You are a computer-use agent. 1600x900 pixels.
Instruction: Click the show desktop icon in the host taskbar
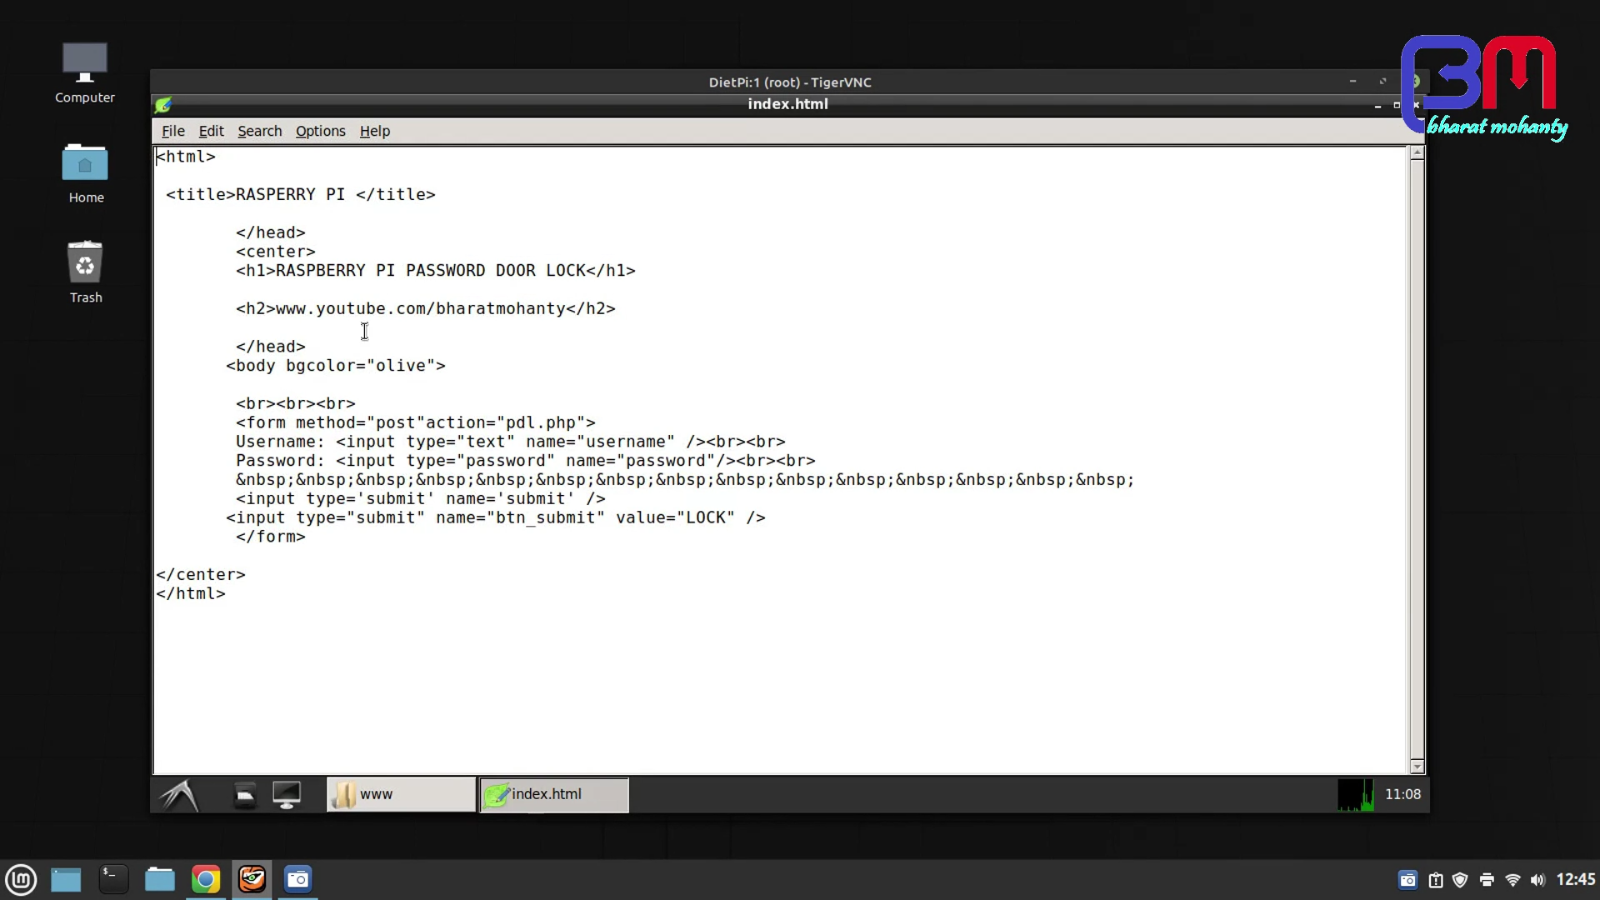[x=66, y=879]
